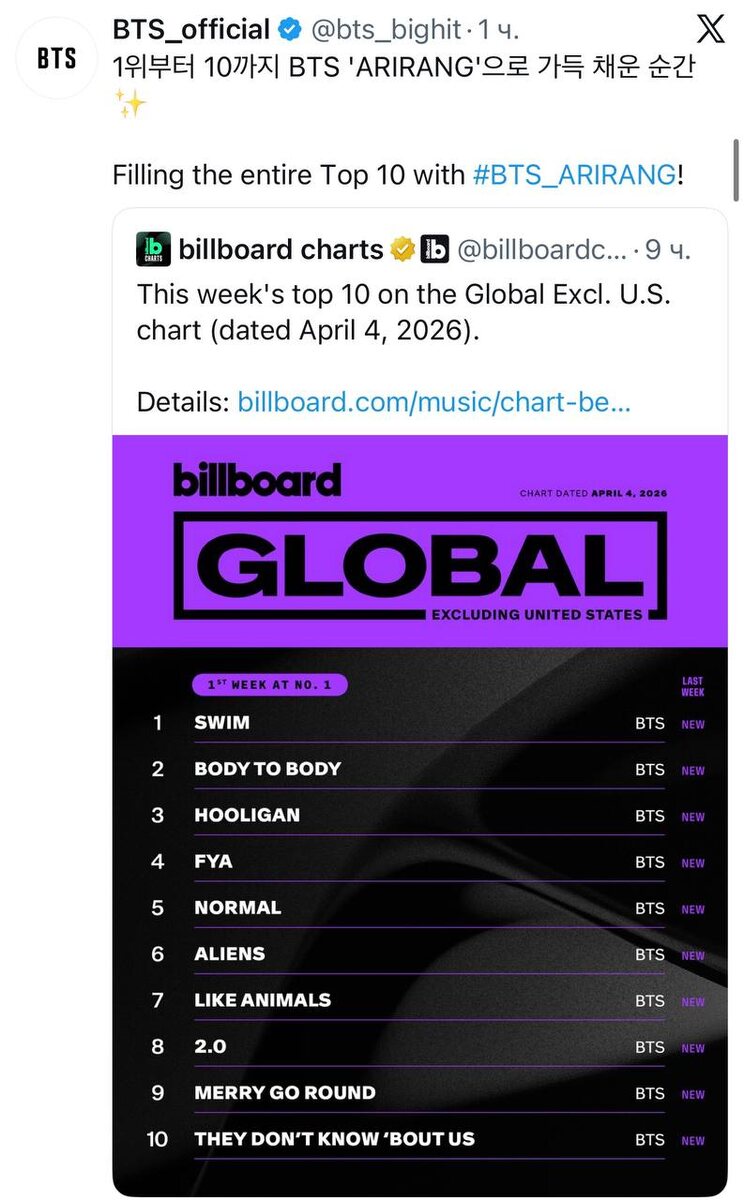Click the GLOBAL chart title banner

tap(420, 565)
